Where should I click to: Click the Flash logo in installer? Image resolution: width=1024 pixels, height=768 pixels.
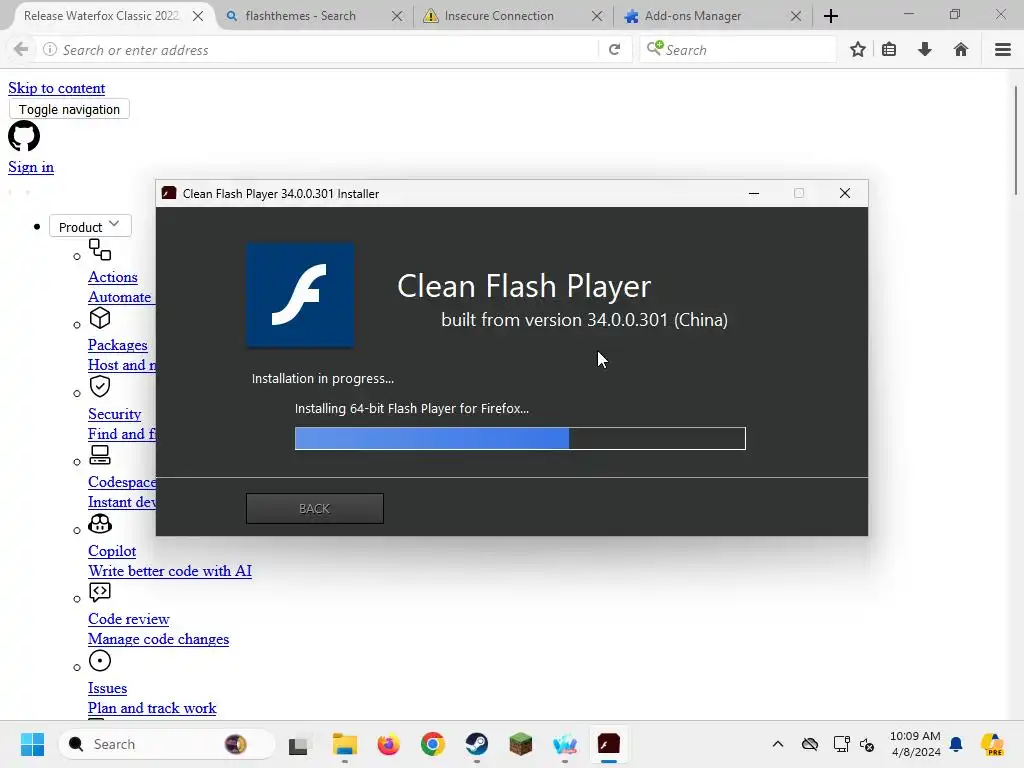coord(300,295)
